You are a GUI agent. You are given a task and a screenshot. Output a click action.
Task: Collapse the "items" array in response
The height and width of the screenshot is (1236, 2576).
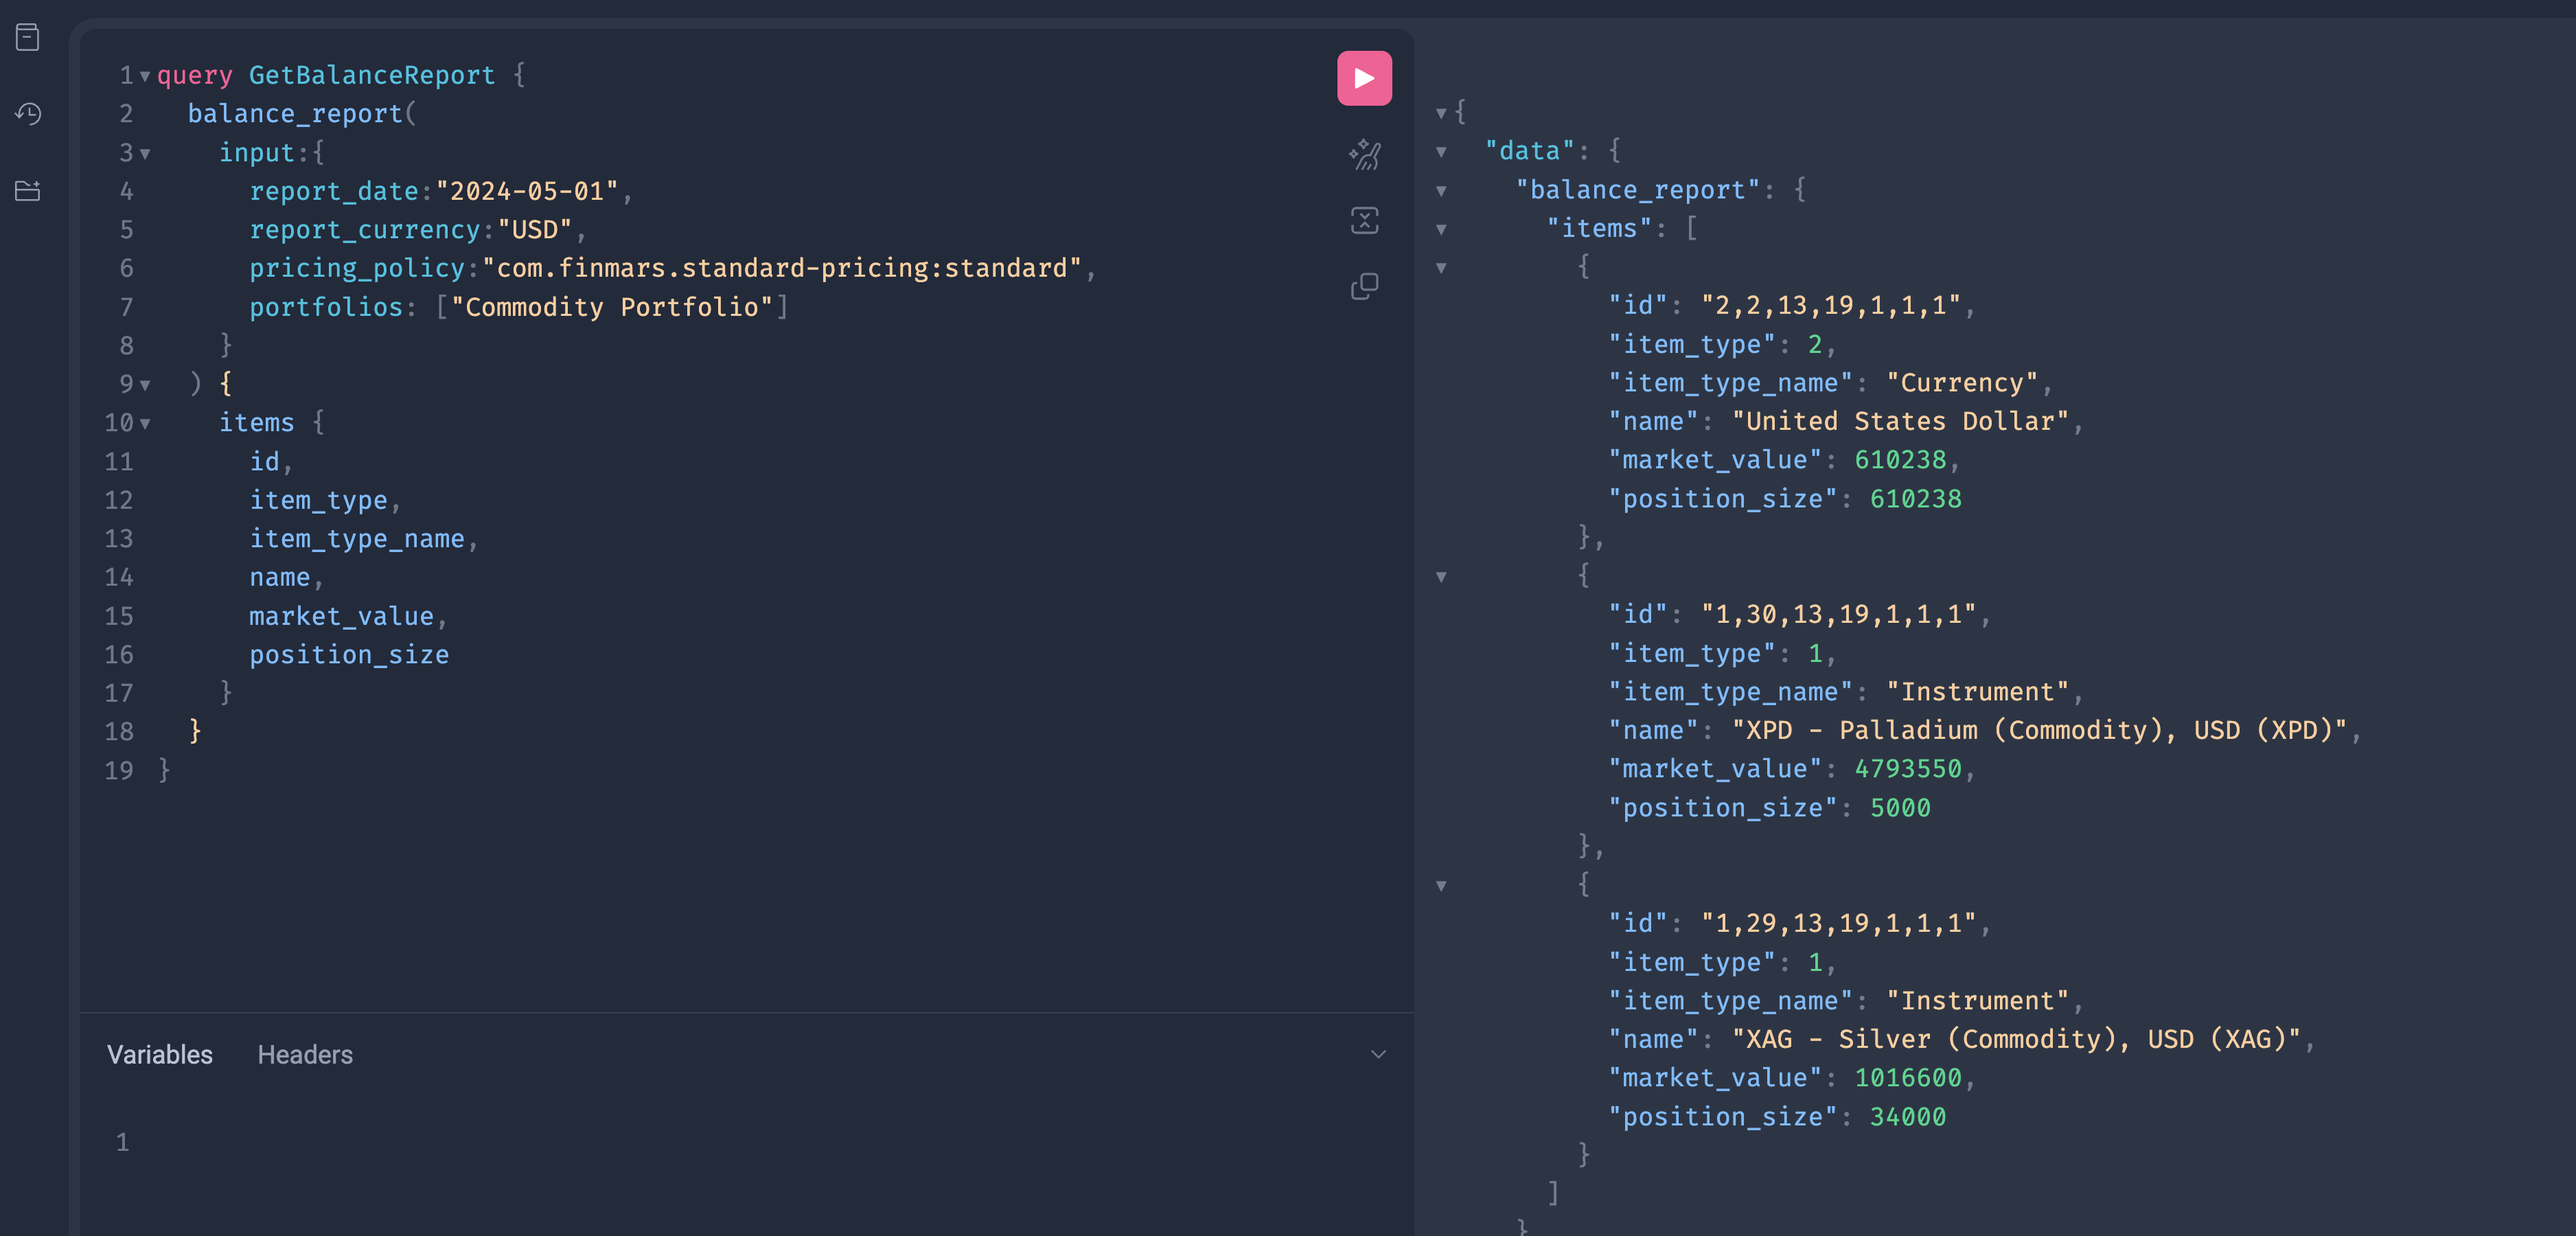[1441, 230]
